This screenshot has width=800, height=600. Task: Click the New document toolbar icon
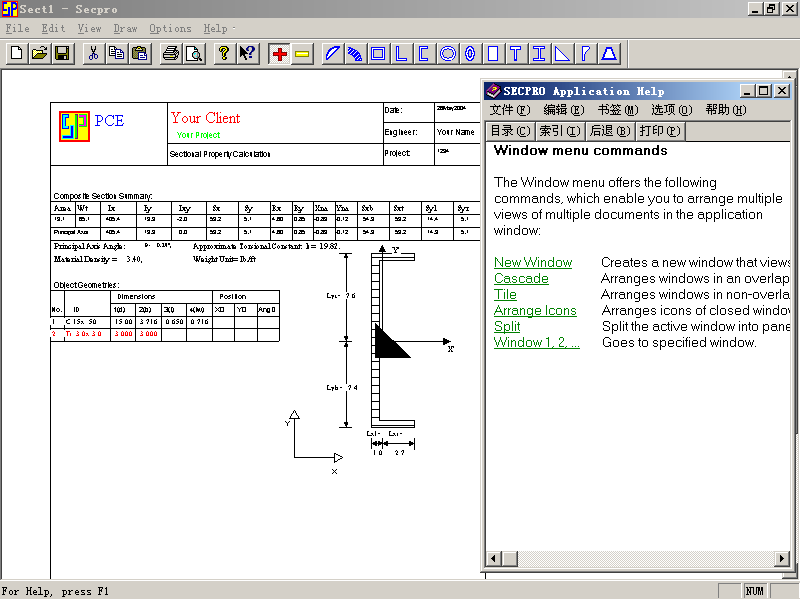click(17, 54)
